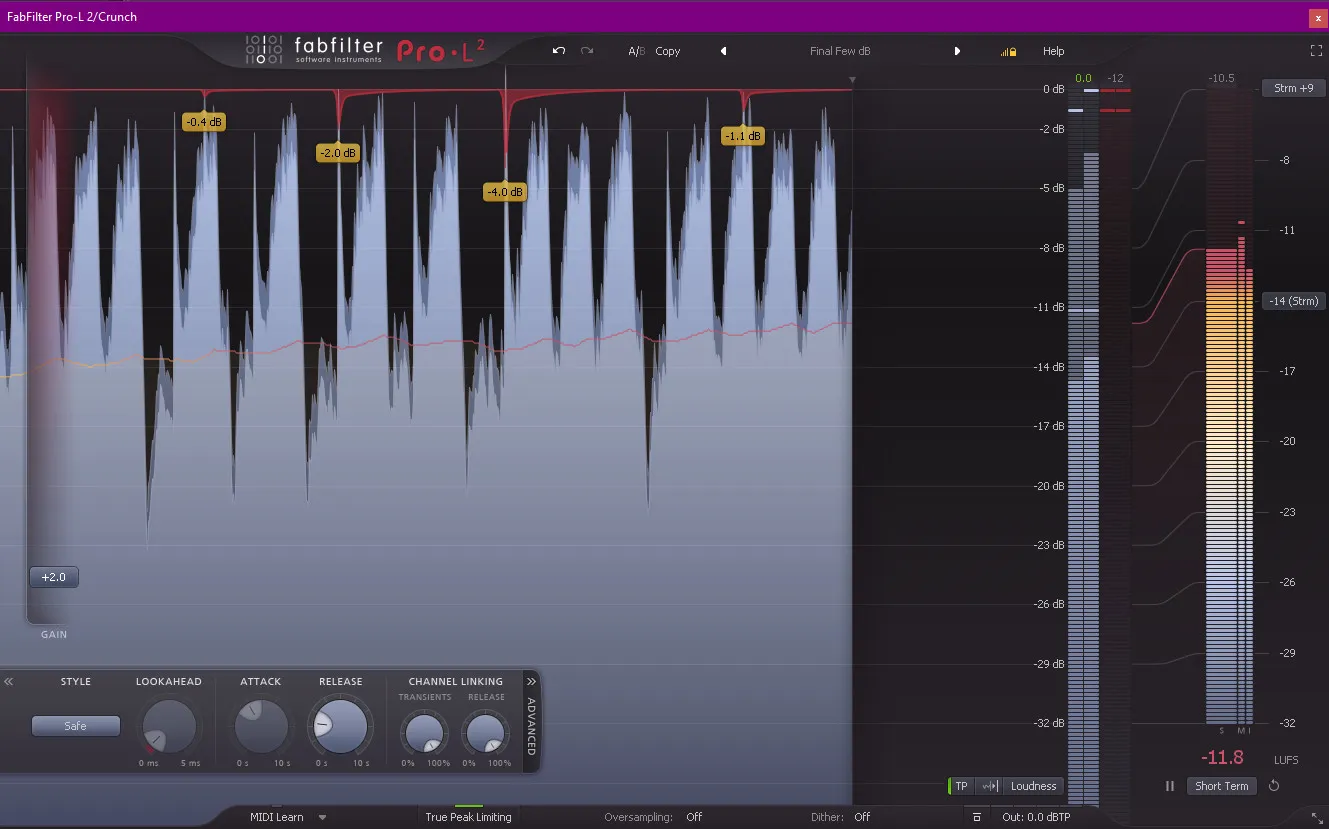Open the Help menu

tap(1053, 51)
